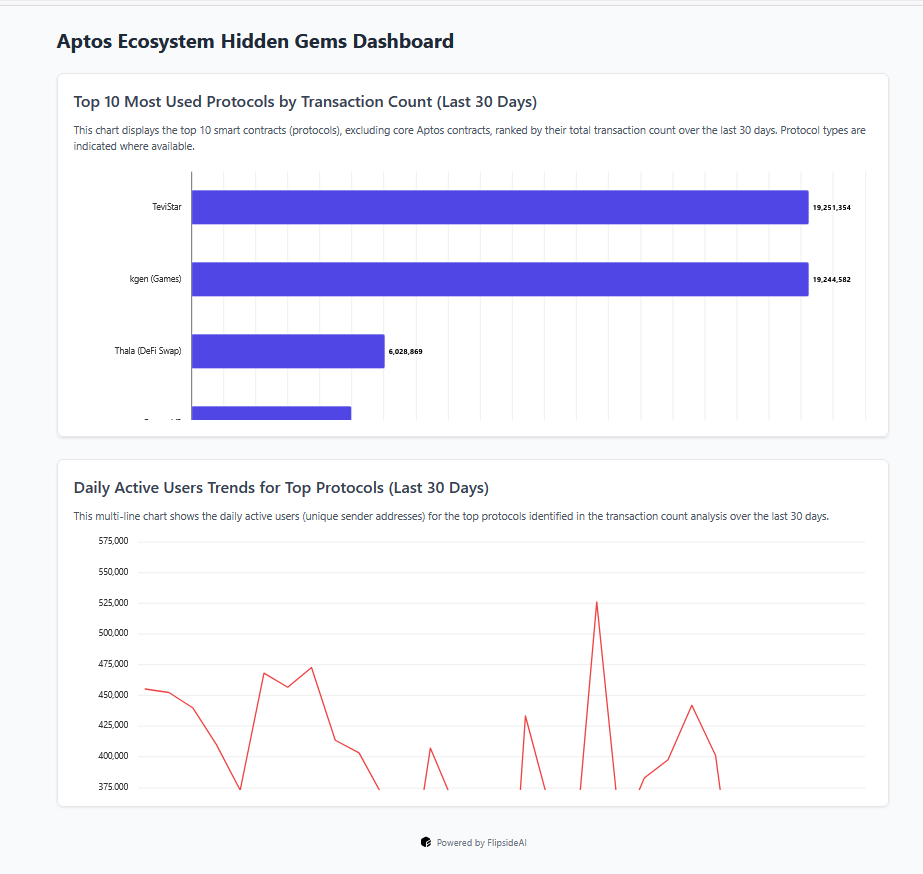Click the 500,000 y-axis label
Viewport: 923px width, 874px height.
[x=113, y=633]
